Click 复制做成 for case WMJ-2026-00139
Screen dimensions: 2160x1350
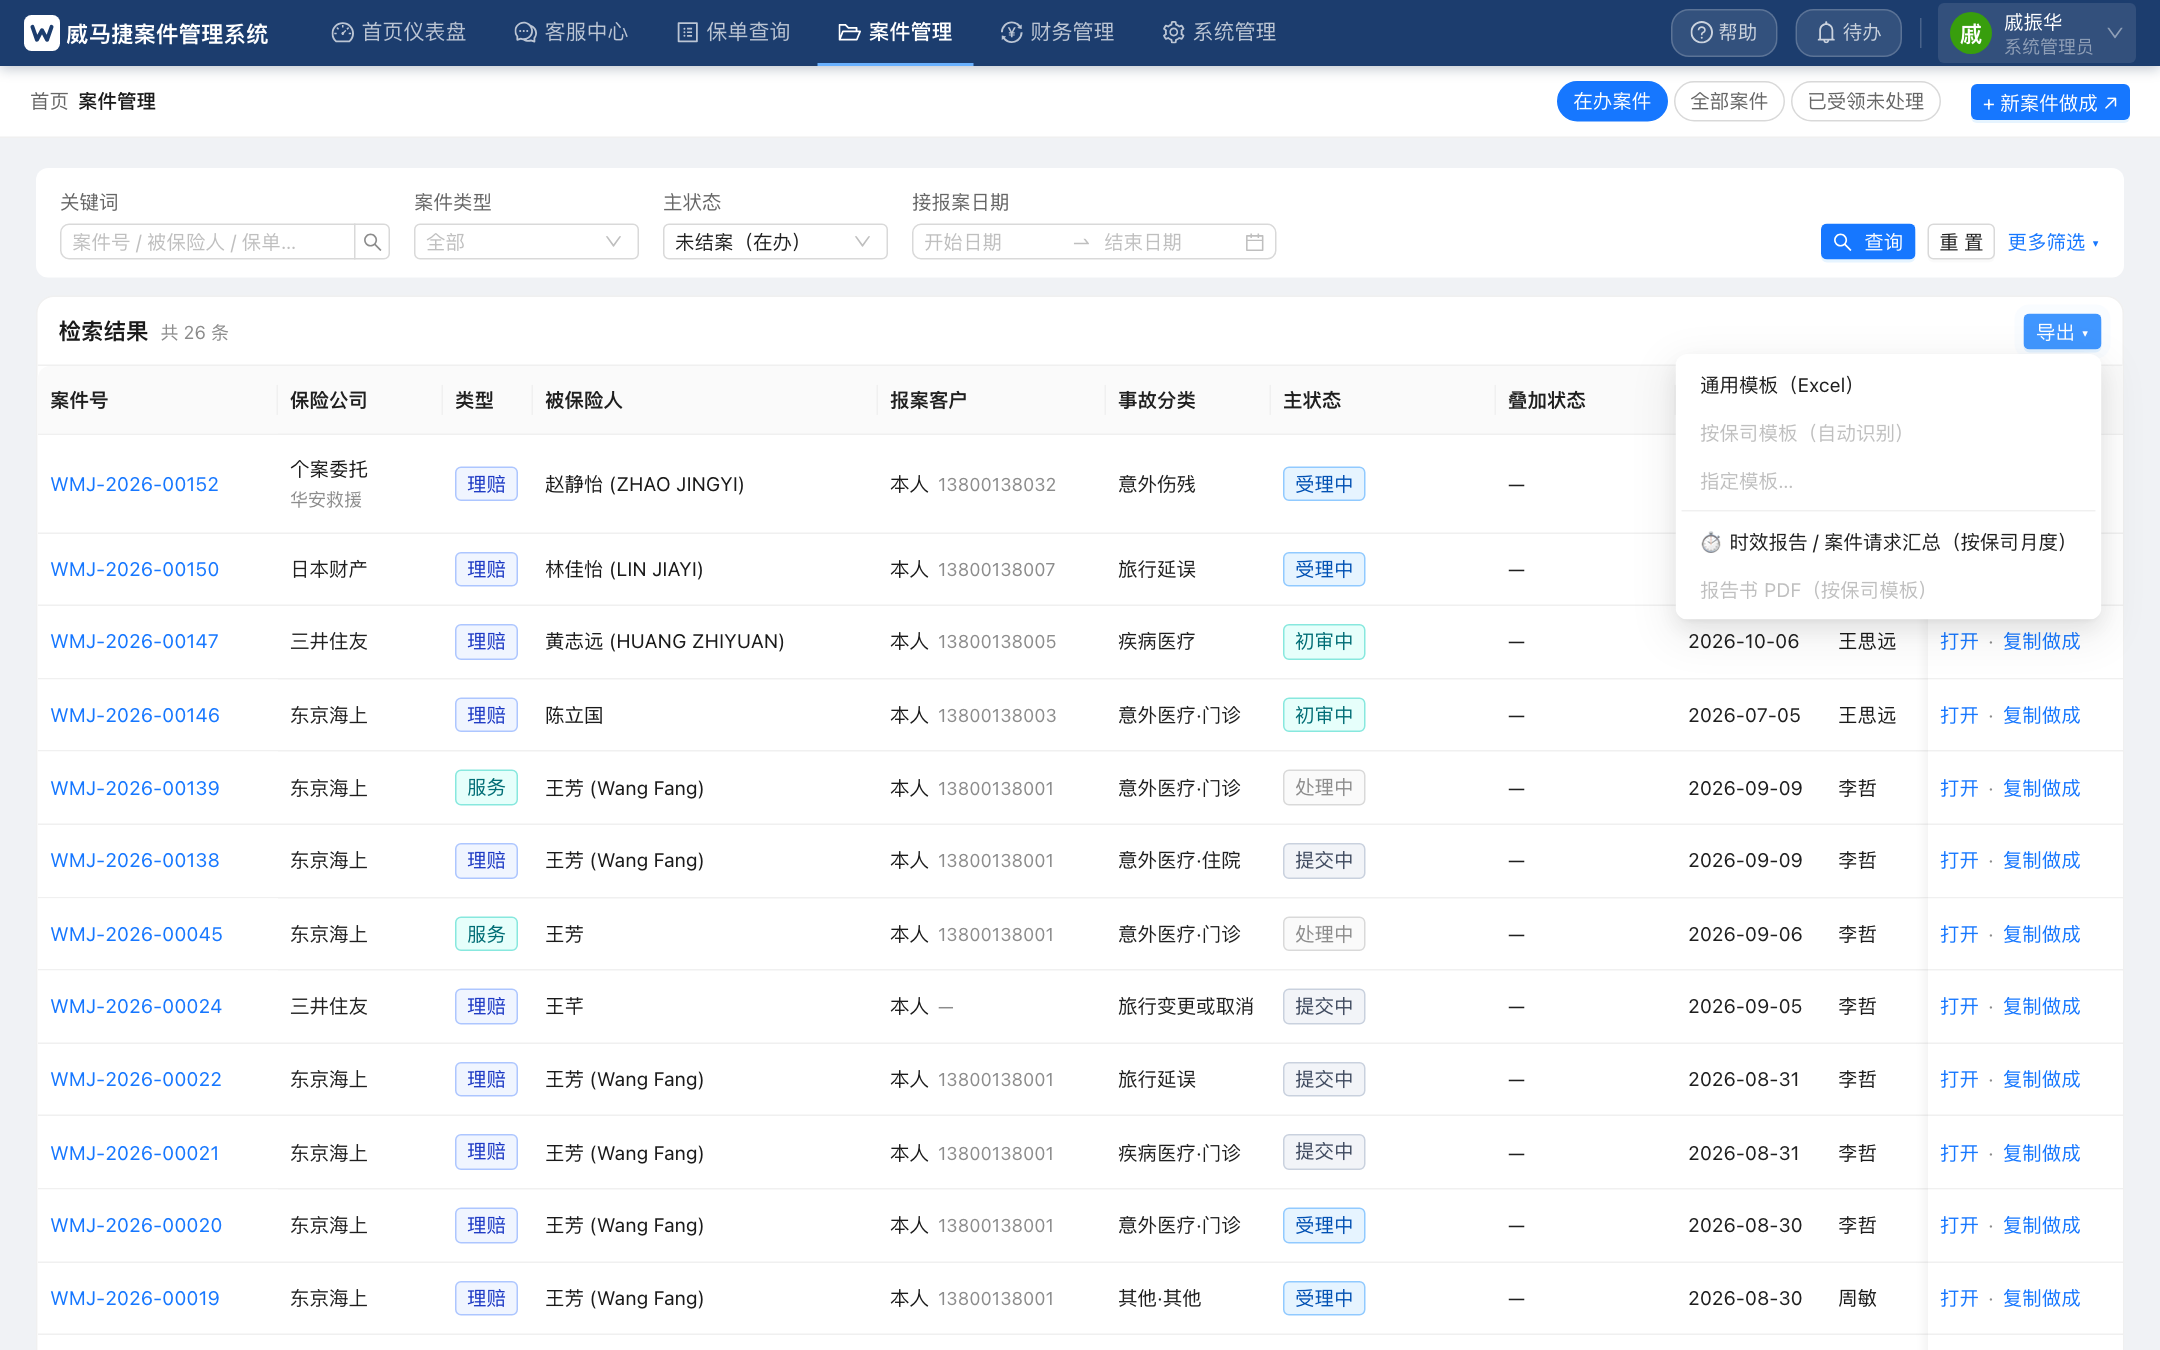pos(2041,788)
